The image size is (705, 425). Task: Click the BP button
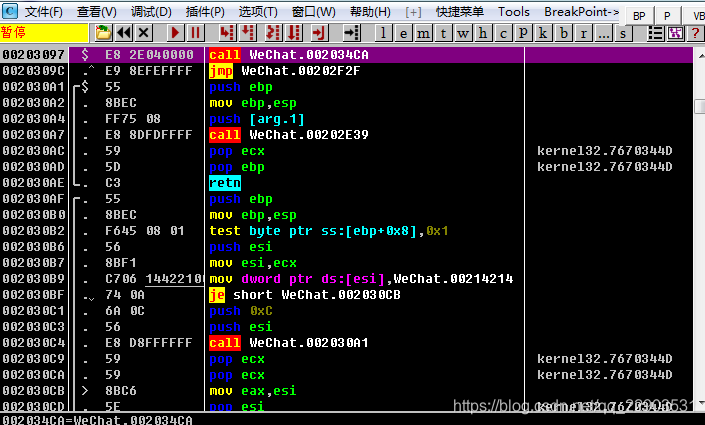click(639, 16)
